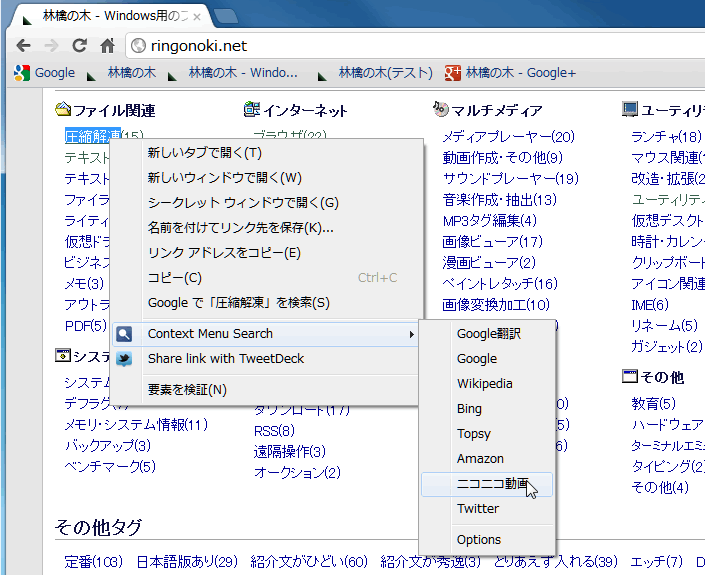
Task: Select Twitter in the search submenu
Action: tap(487, 509)
